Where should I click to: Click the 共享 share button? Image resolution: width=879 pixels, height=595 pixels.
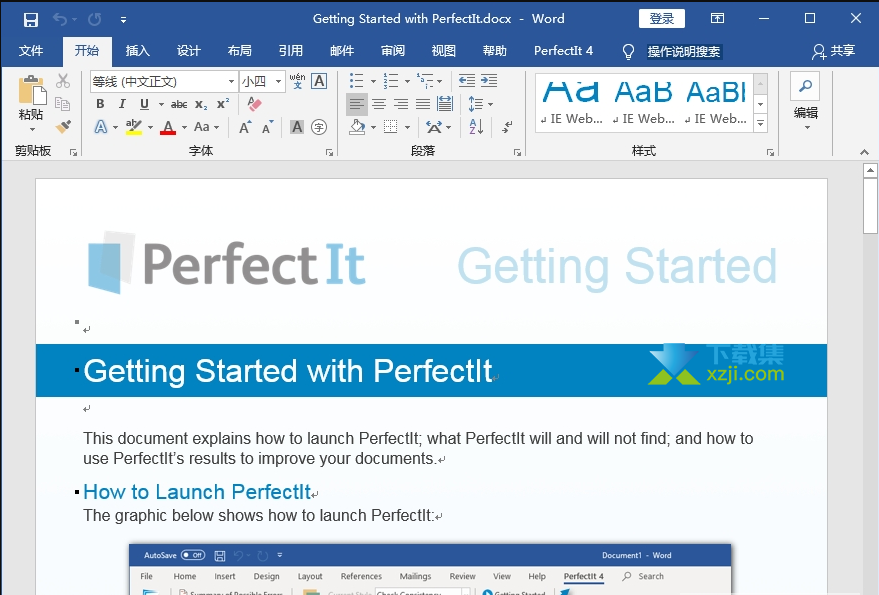point(834,51)
